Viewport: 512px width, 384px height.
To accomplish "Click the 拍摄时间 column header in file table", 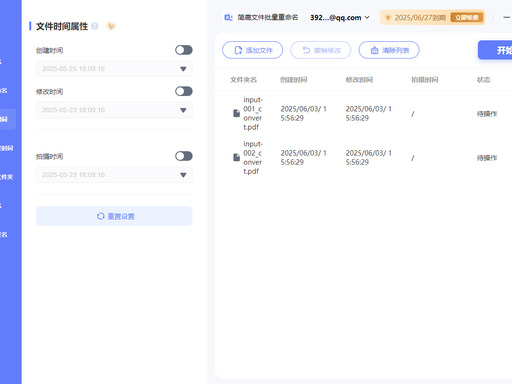I will click(425, 80).
